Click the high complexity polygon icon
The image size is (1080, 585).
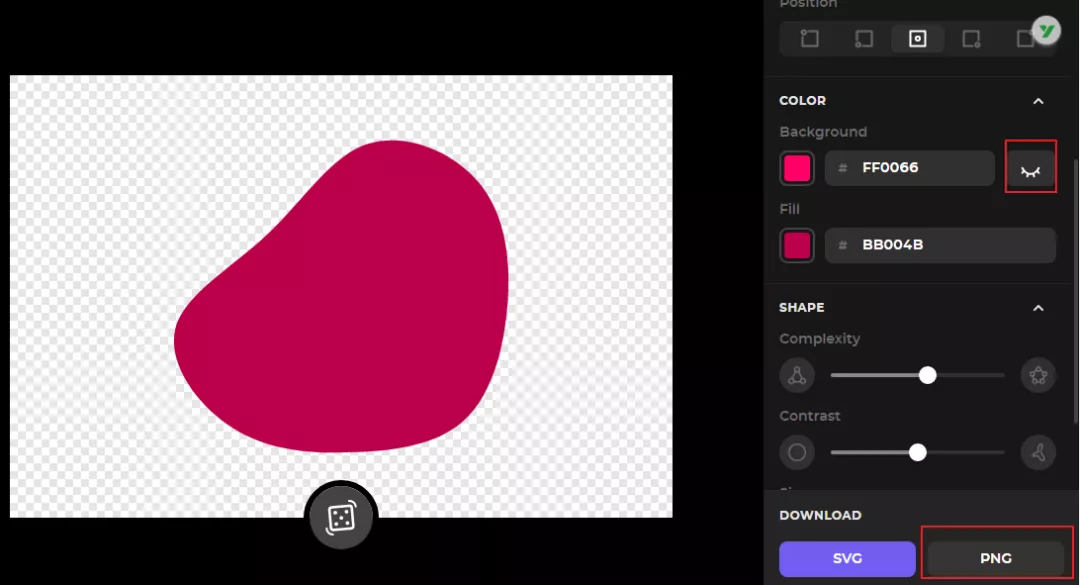pyautogui.click(x=1038, y=376)
